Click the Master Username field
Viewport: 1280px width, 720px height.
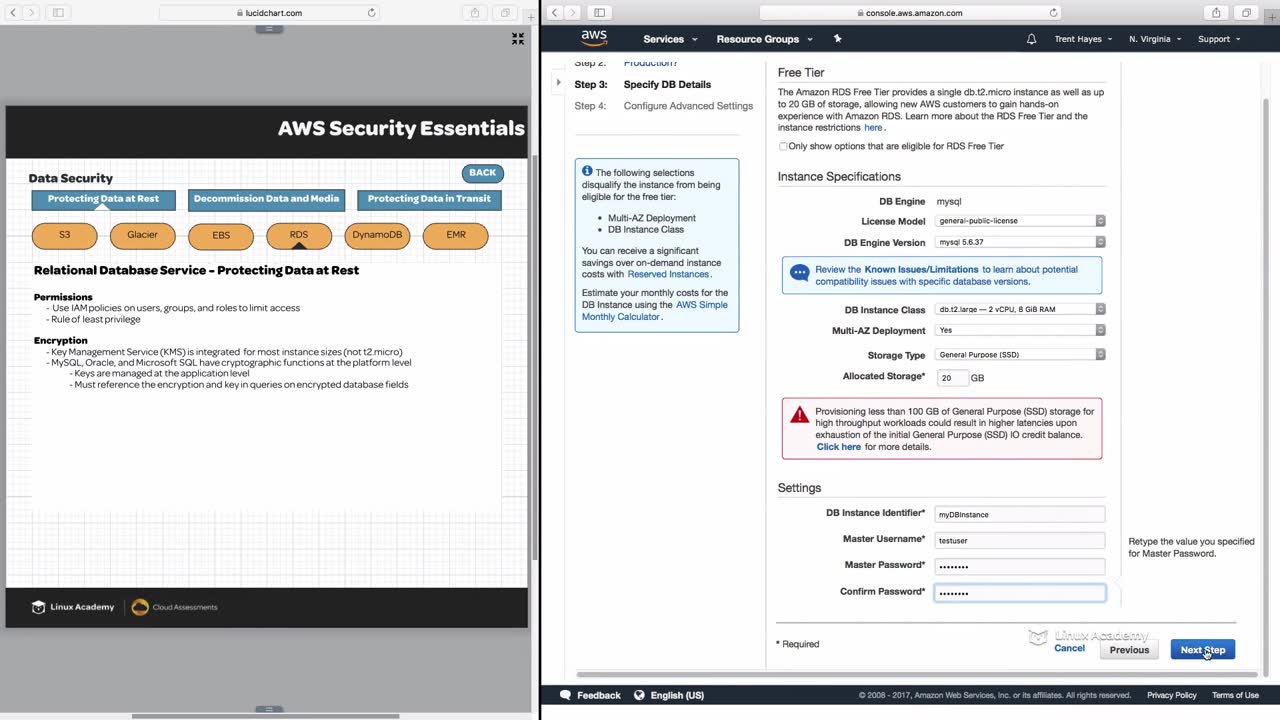click(1020, 540)
